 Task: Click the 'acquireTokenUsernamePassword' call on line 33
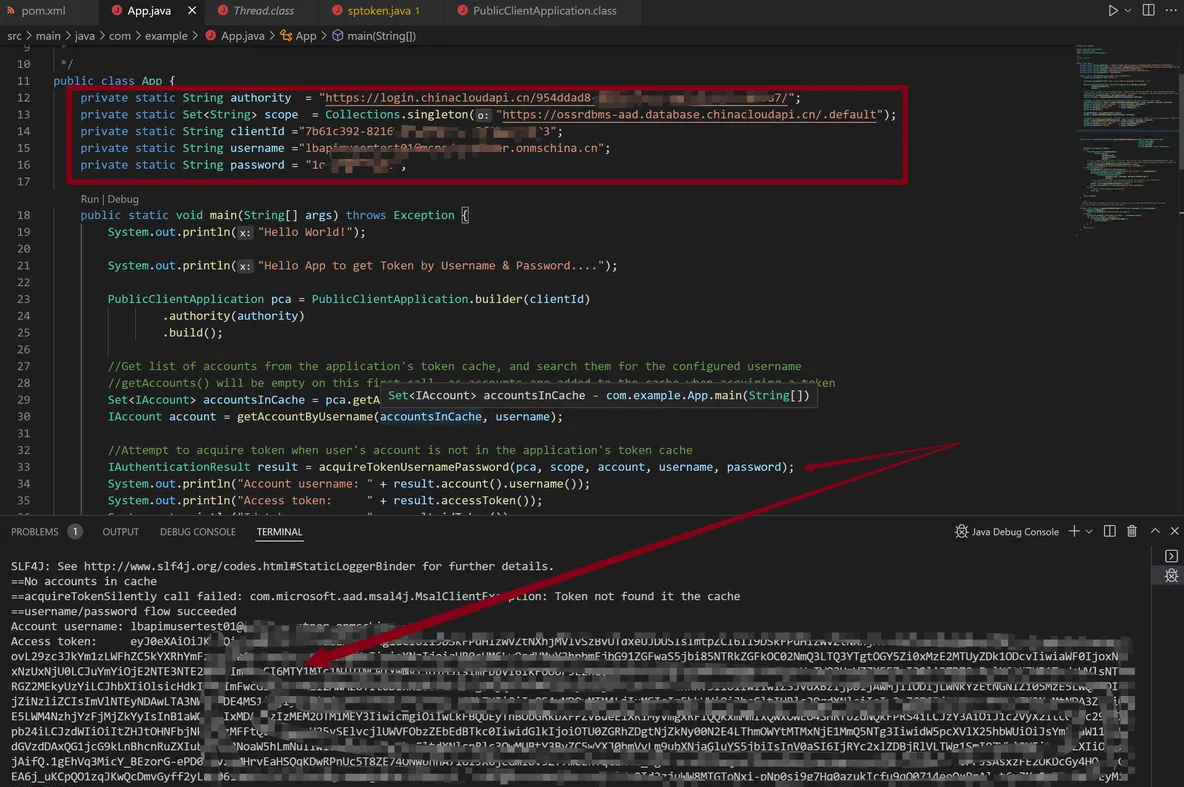pyautogui.click(x=414, y=467)
